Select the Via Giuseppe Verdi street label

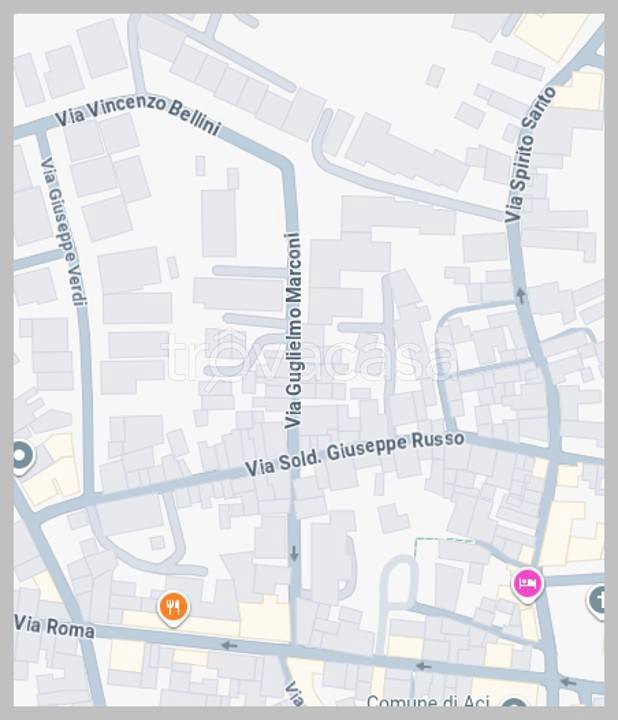(x=63, y=231)
